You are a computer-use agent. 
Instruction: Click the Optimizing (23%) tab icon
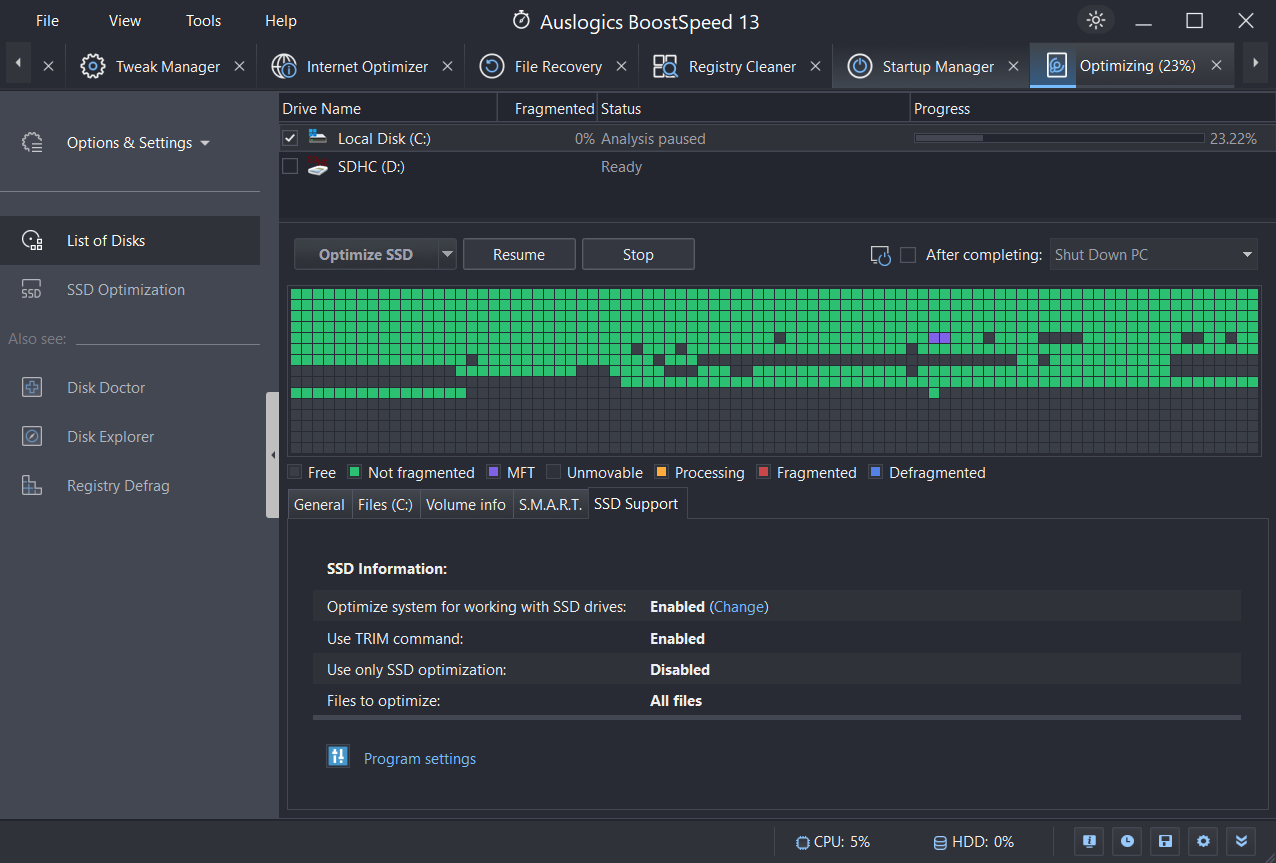[1057, 66]
